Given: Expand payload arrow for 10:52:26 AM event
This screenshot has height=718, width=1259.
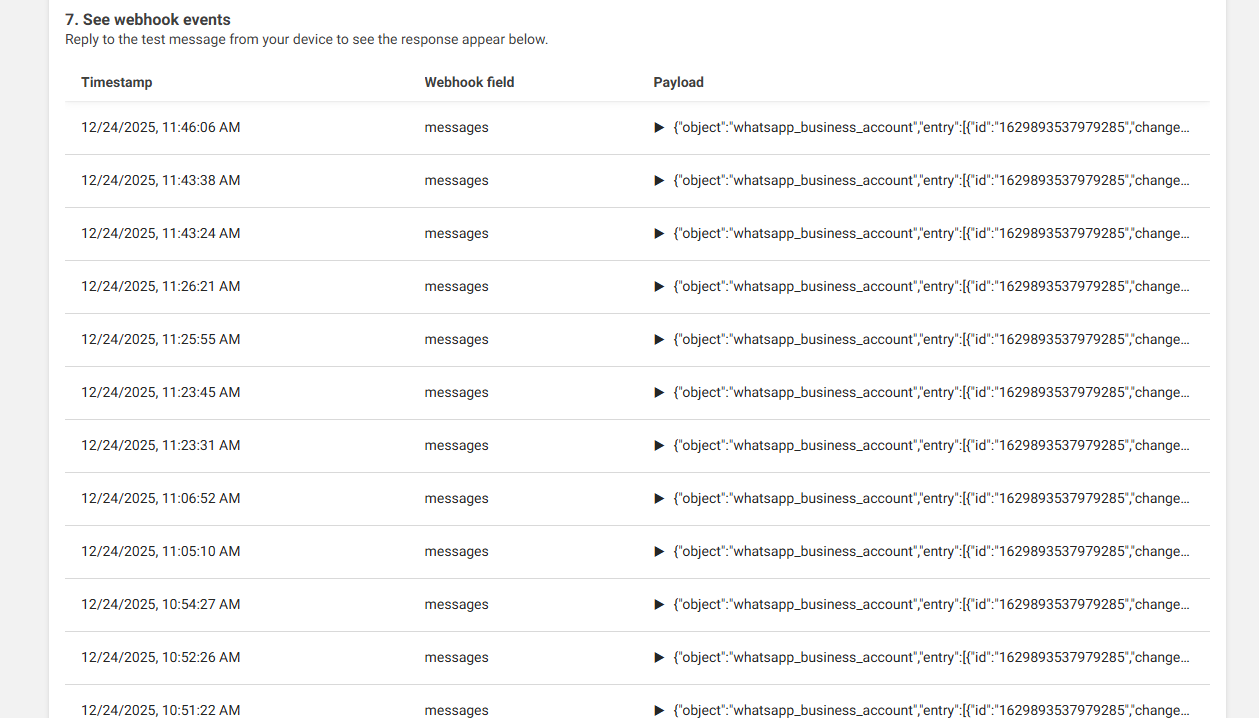Looking at the screenshot, I should [x=659, y=658].
